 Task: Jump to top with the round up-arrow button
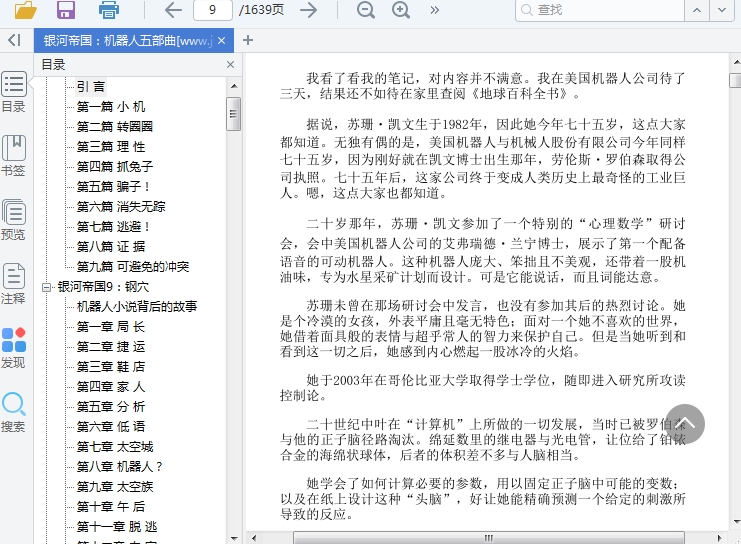coord(685,424)
